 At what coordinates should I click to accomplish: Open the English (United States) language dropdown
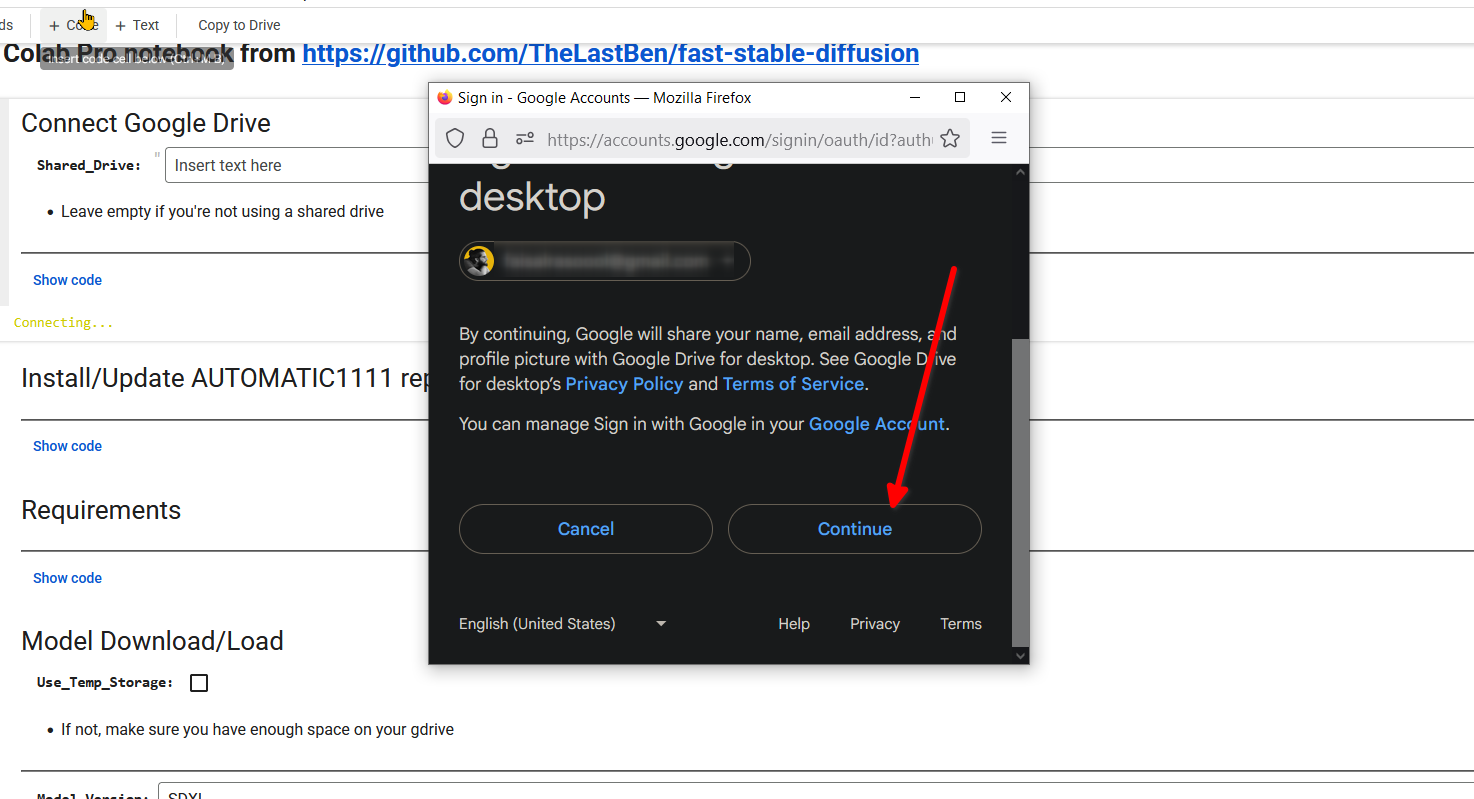click(563, 624)
